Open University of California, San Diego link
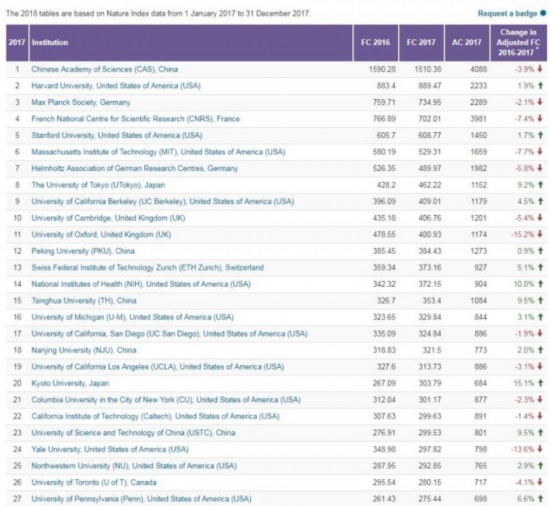Image resolution: width=550 pixels, height=506 pixels. (169, 333)
